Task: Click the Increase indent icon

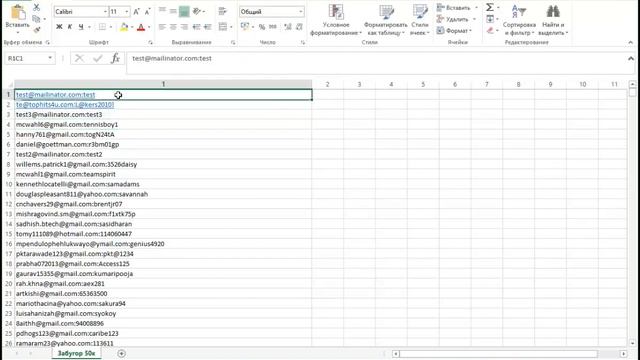Action: click(207, 27)
